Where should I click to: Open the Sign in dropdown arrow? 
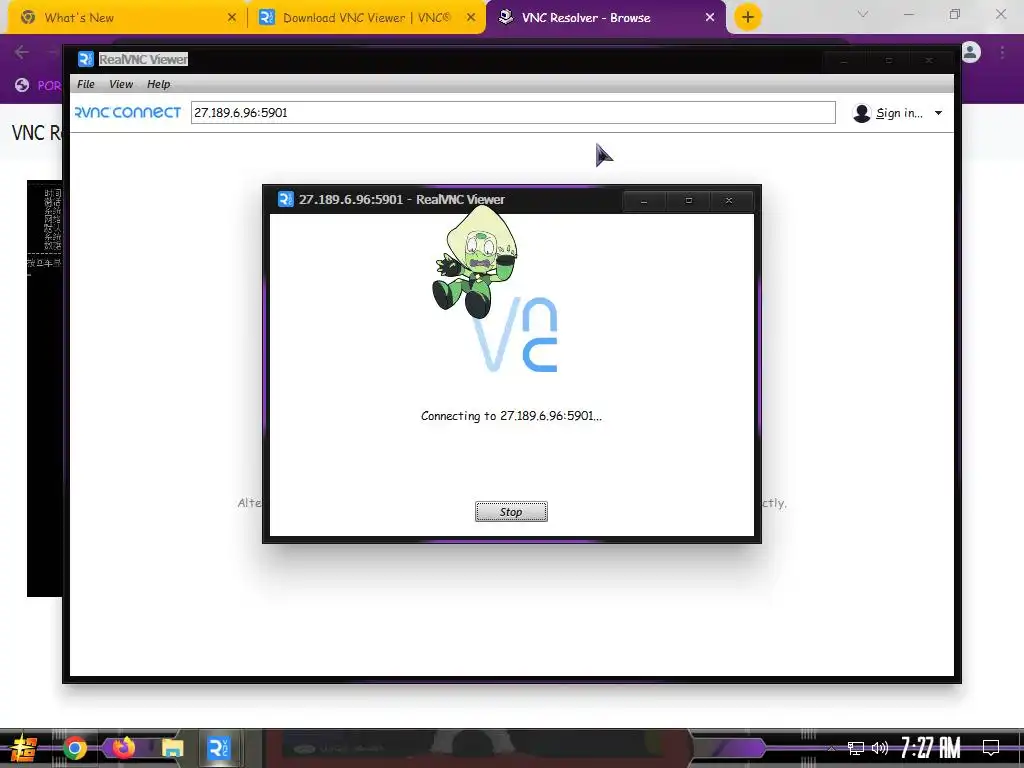coord(938,113)
